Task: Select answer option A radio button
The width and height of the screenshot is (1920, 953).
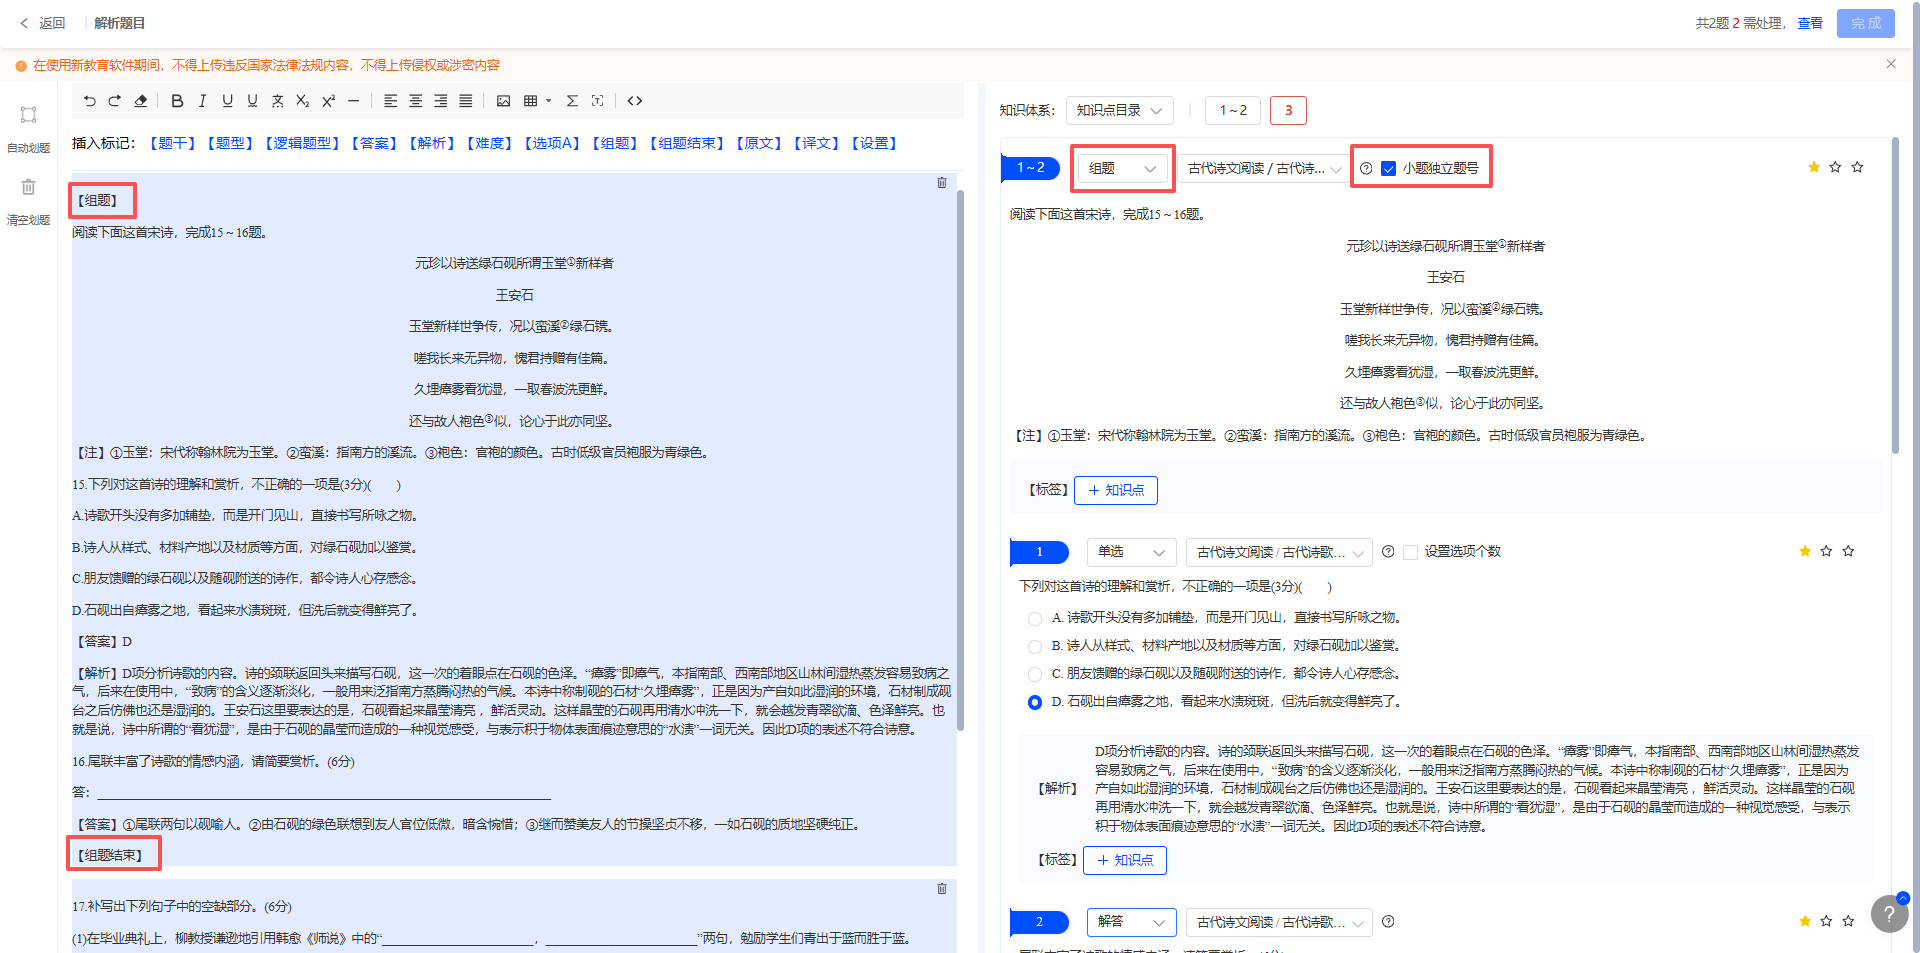Action: click(x=1035, y=619)
